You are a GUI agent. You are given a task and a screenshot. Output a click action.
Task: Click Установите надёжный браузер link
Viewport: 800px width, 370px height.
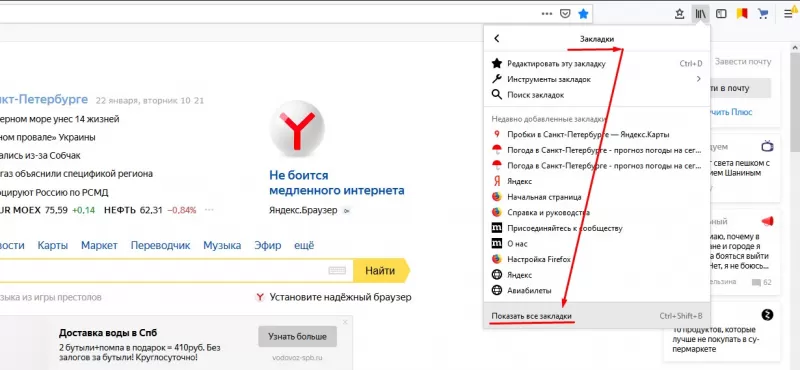click(x=340, y=297)
